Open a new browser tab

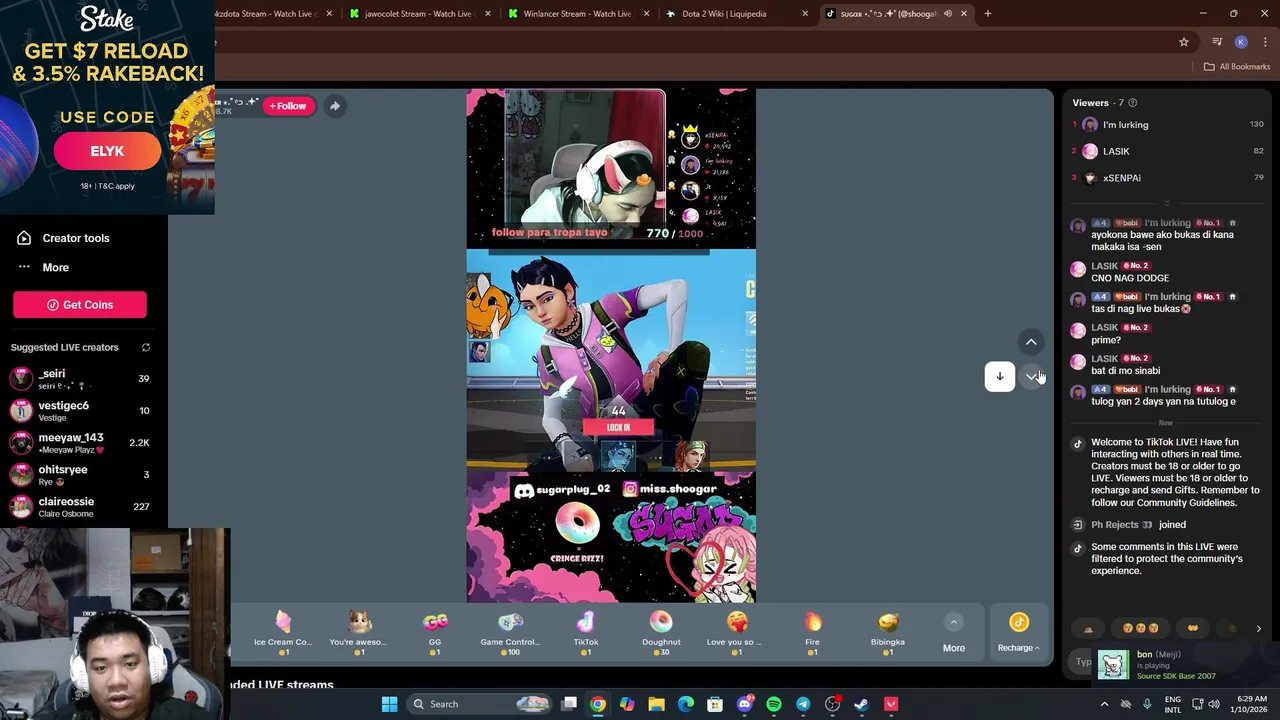tap(988, 14)
